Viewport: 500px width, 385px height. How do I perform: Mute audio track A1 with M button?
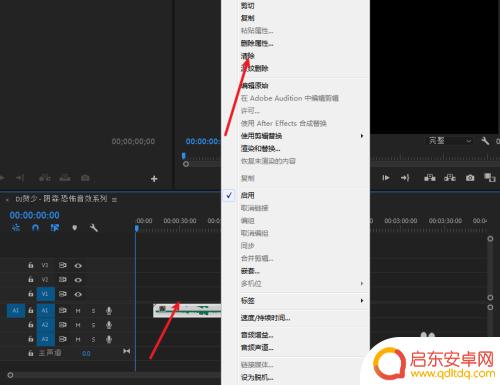tap(78, 311)
